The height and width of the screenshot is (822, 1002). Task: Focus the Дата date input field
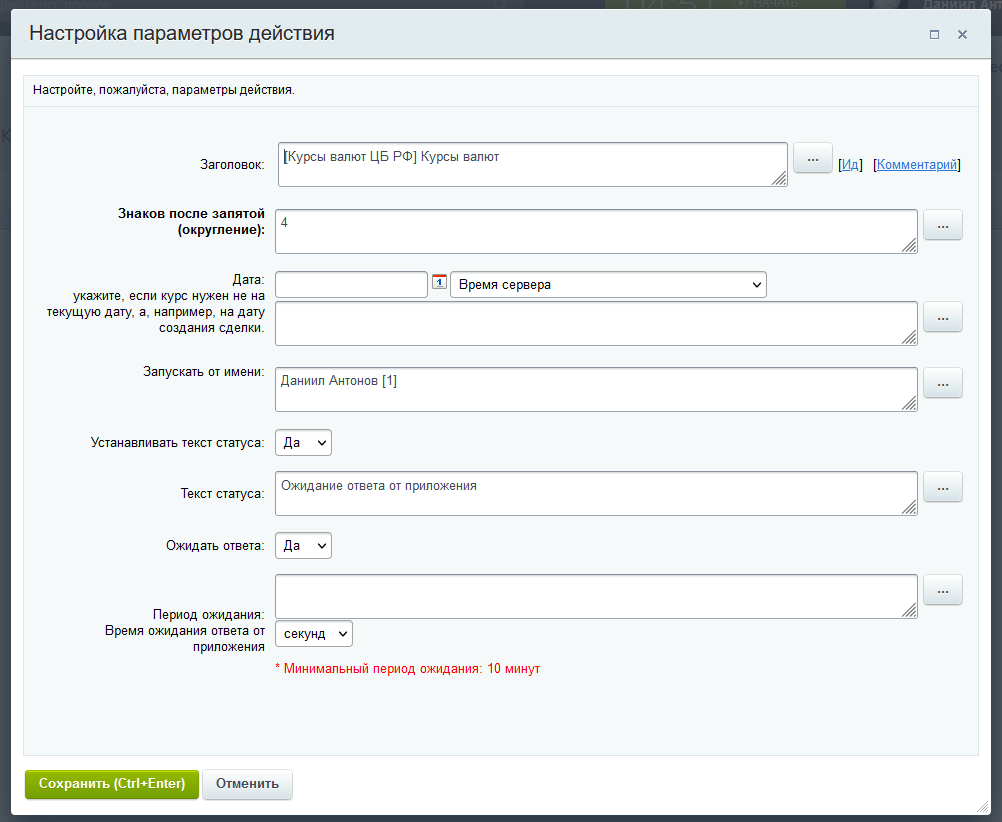351,285
